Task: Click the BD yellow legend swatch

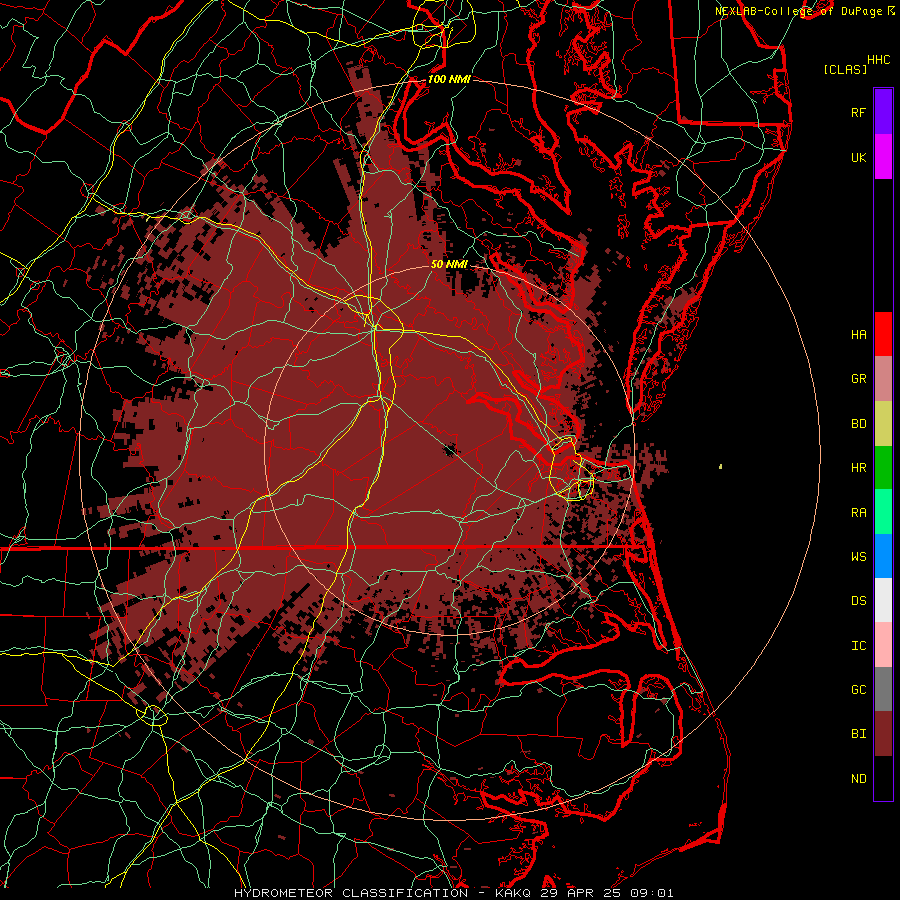Action: click(x=883, y=424)
